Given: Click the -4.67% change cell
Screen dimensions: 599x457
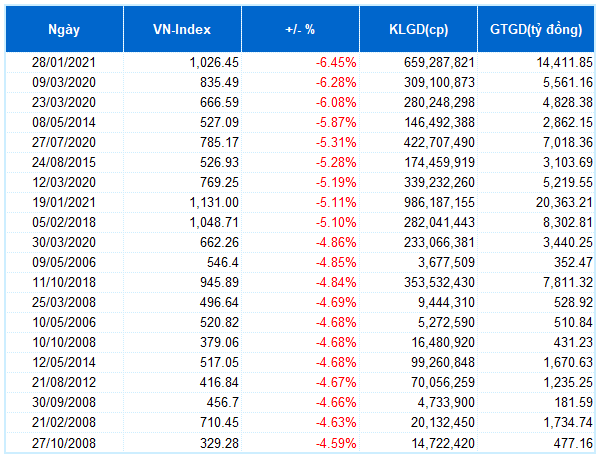Looking at the screenshot, I should tap(336, 382).
